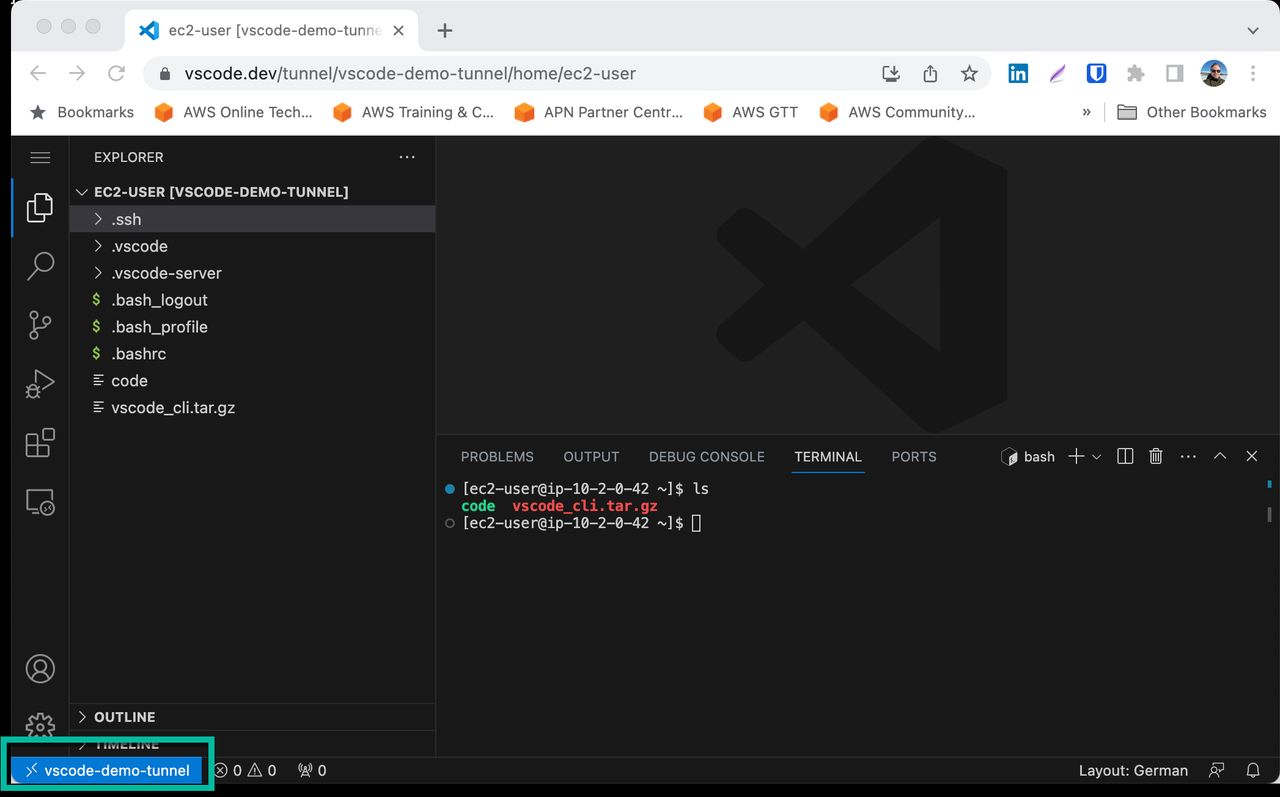This screenshot has width=1280, height=797.
Task: Click the feedback icon in status bar
Action: tap(1217, 770)
